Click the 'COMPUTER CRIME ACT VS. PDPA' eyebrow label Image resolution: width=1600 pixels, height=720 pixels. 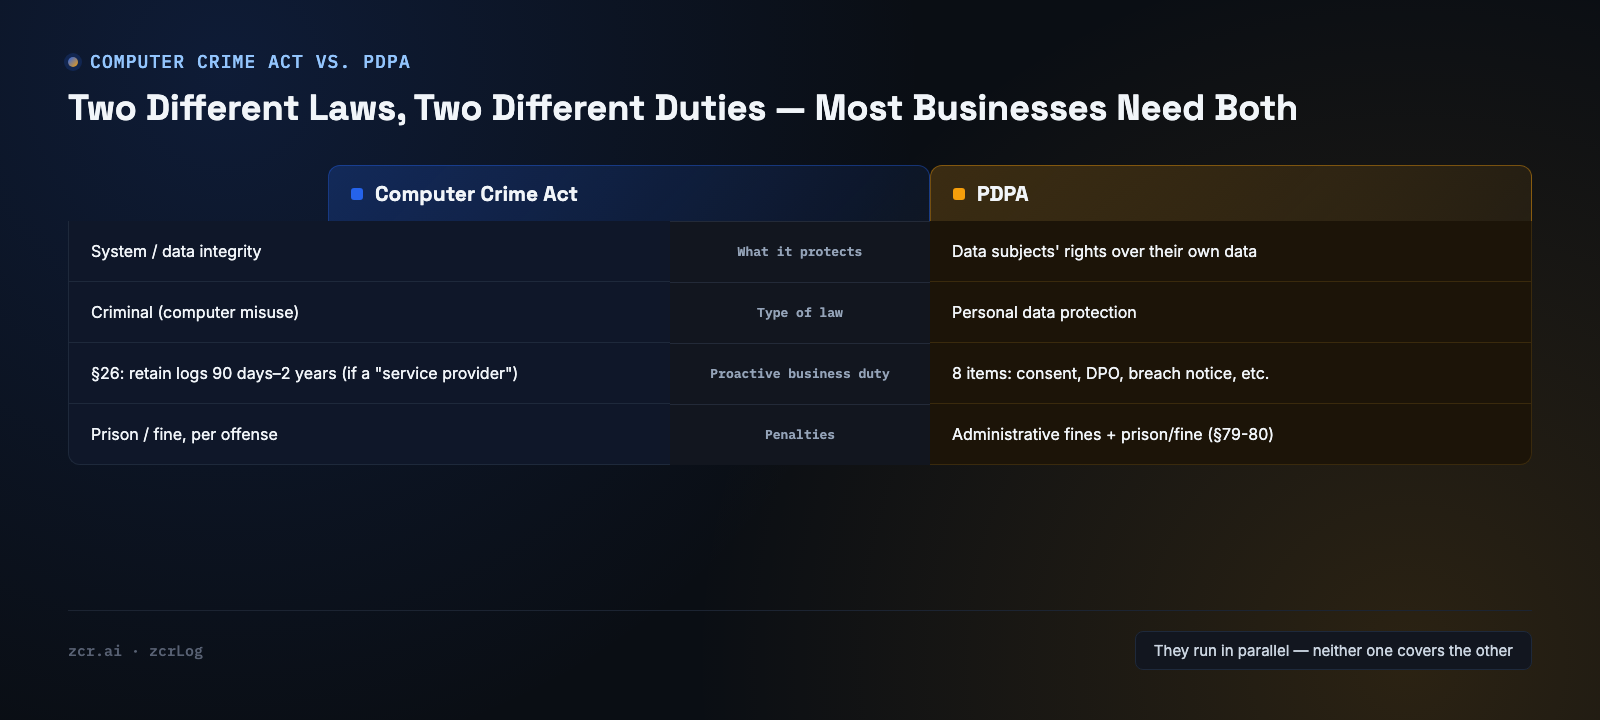coord(250,62)
